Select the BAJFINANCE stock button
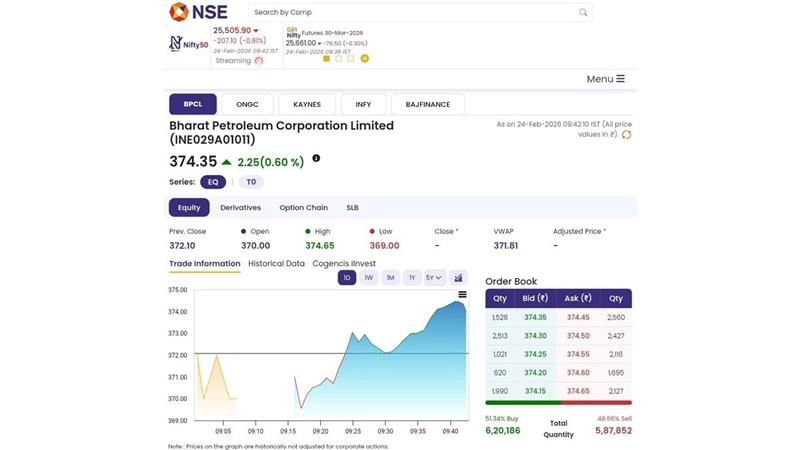Image resolution: width=800 pixels, height=450 pixels. 427,104
